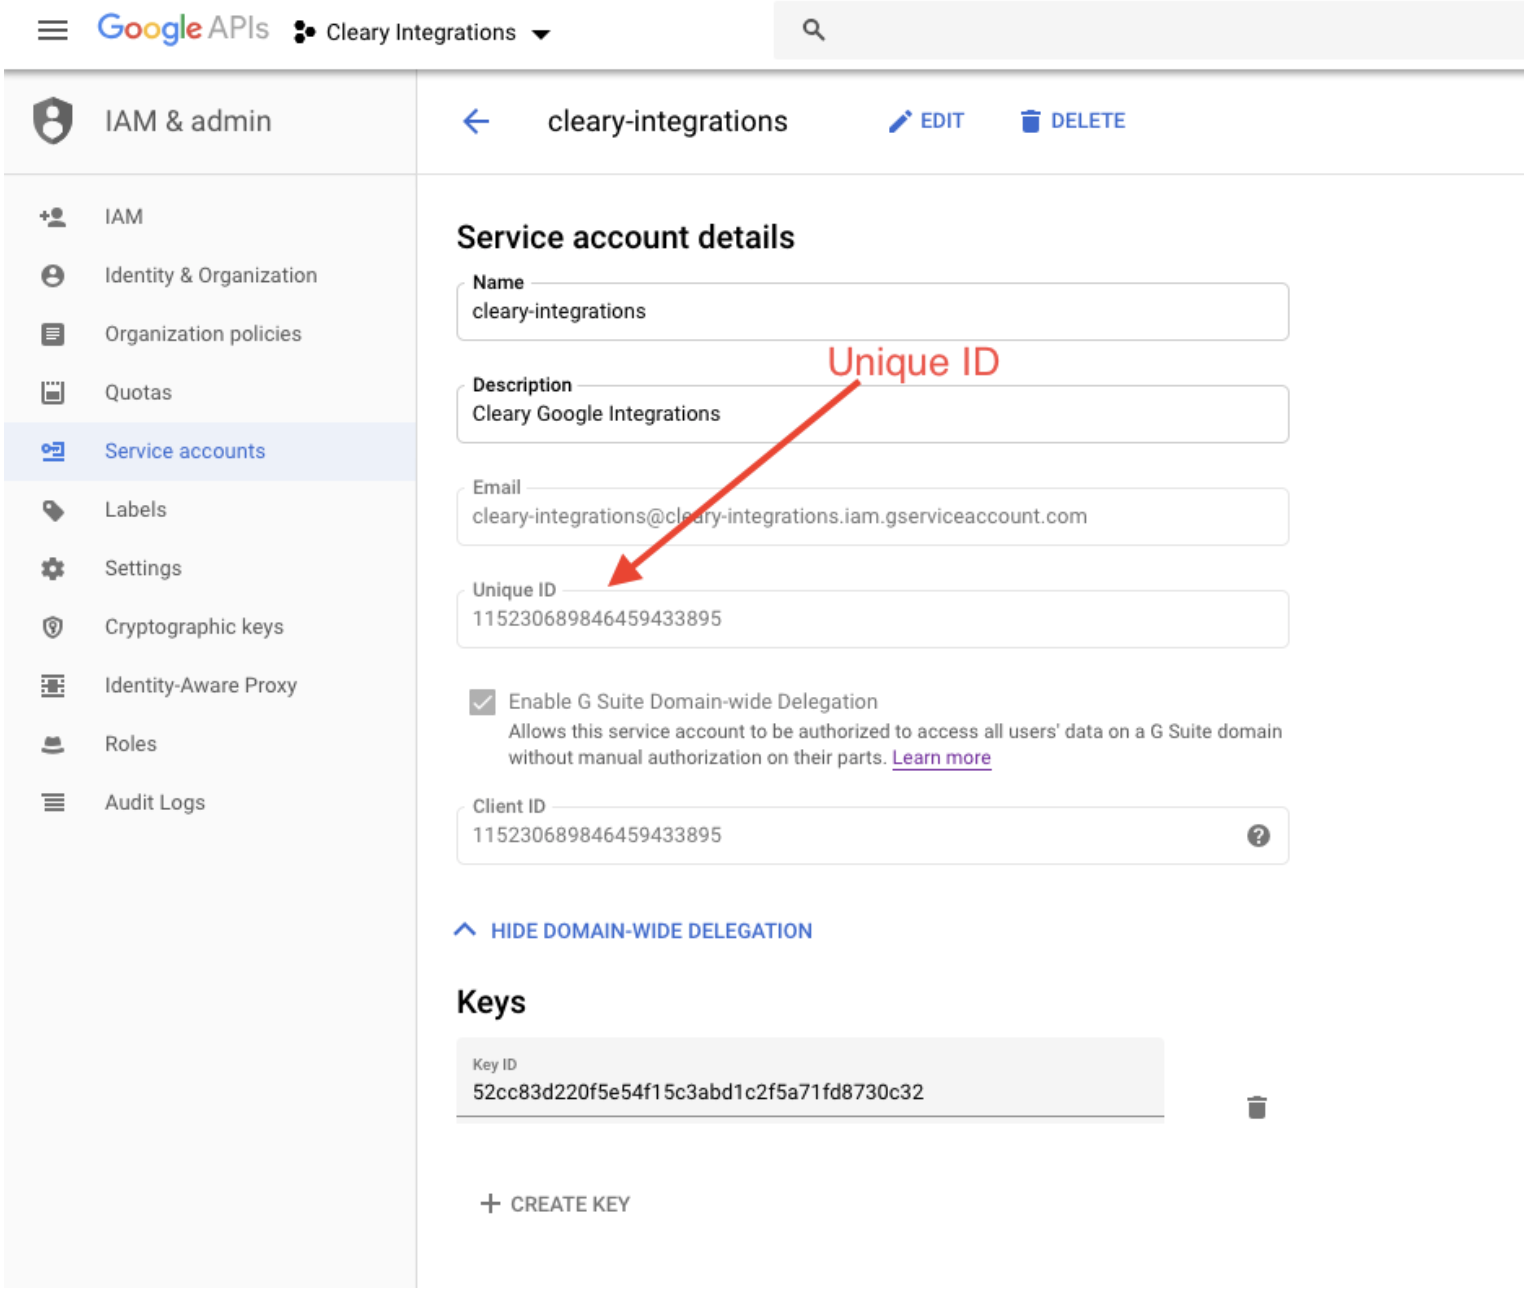Delete the key using trash icon
This screenshot has width=1528, height=1290.
(x=1257, y=1107)
